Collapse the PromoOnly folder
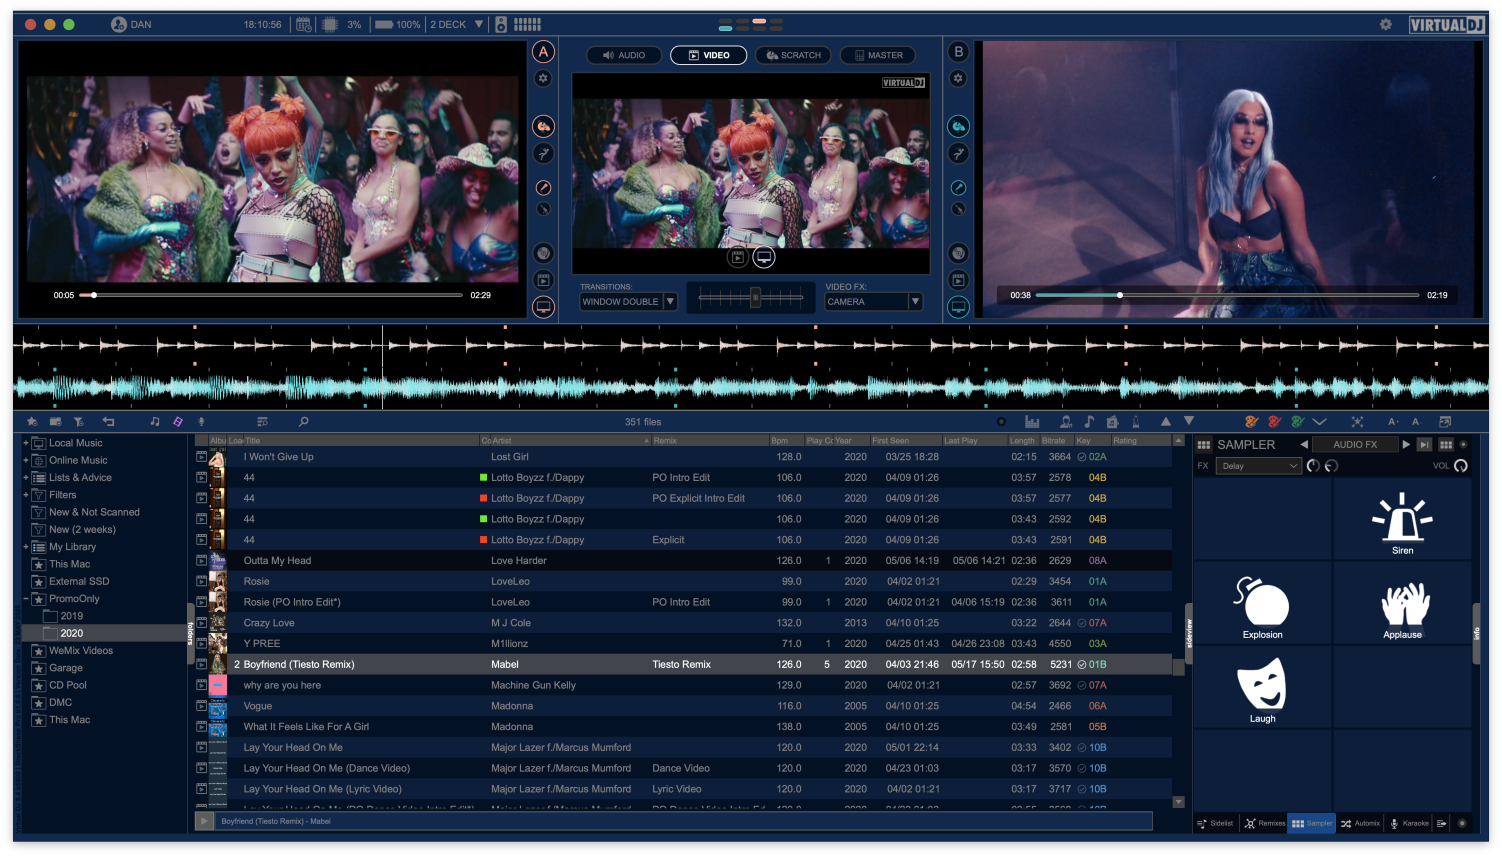This screenshot has width=1502, height=857. (26, 599)
